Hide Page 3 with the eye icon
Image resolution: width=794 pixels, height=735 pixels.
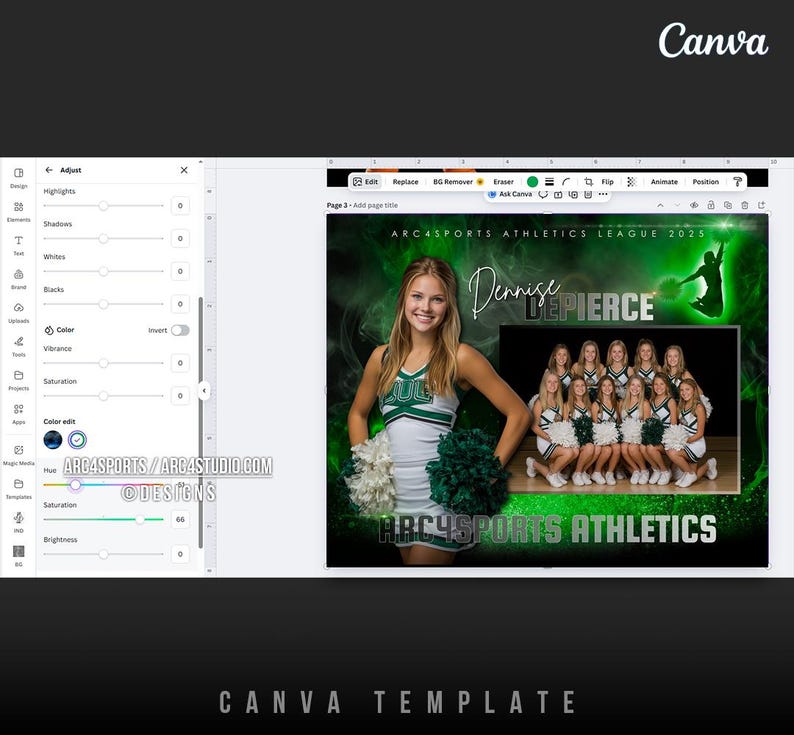point(694,205)
